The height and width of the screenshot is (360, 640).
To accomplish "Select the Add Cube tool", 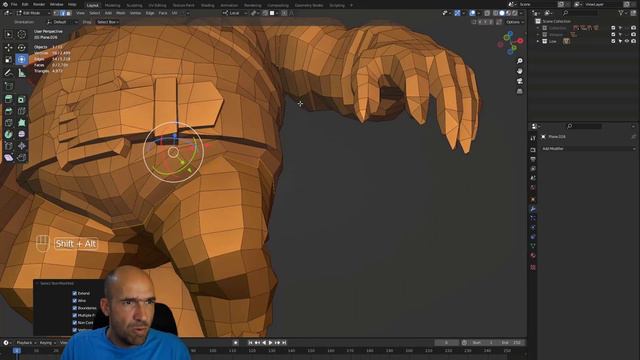I will point(9,86).
